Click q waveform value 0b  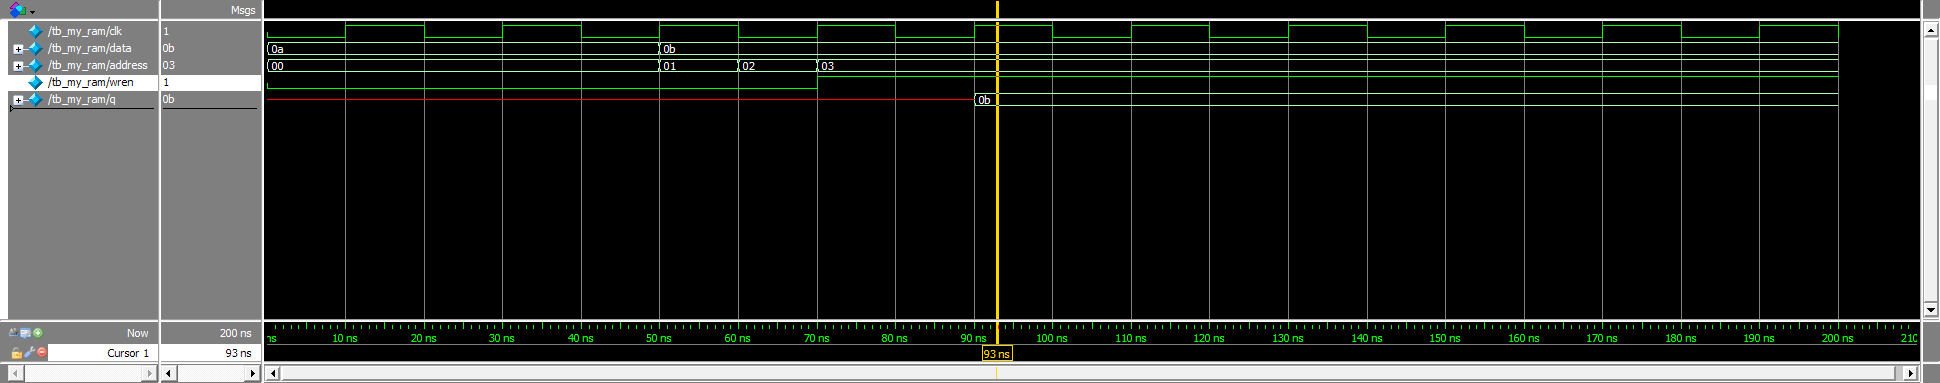click(984, 100)
